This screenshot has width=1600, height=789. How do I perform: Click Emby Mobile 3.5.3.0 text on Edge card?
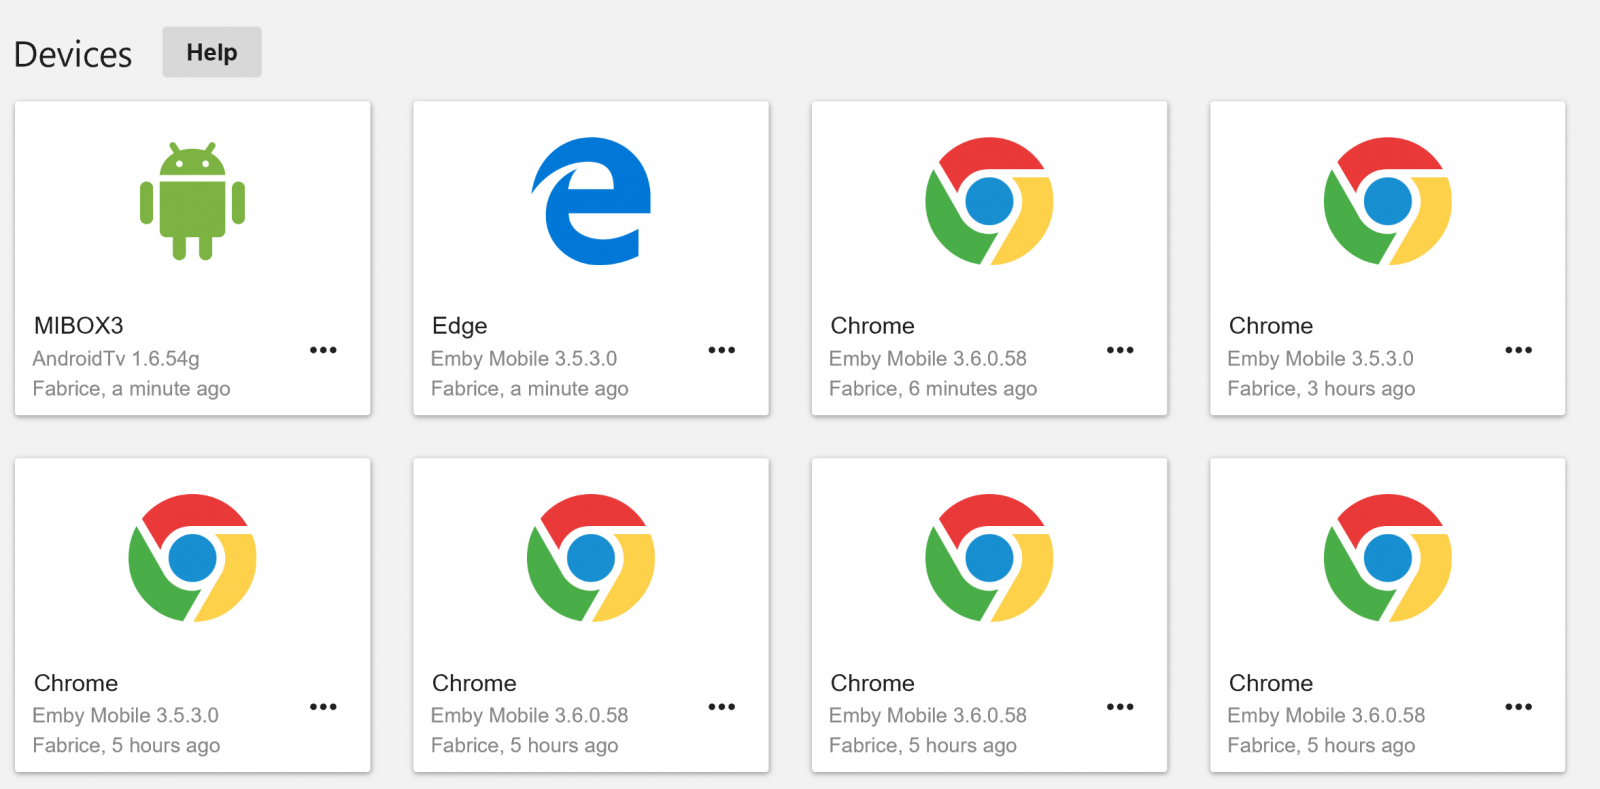pos(524,358)
